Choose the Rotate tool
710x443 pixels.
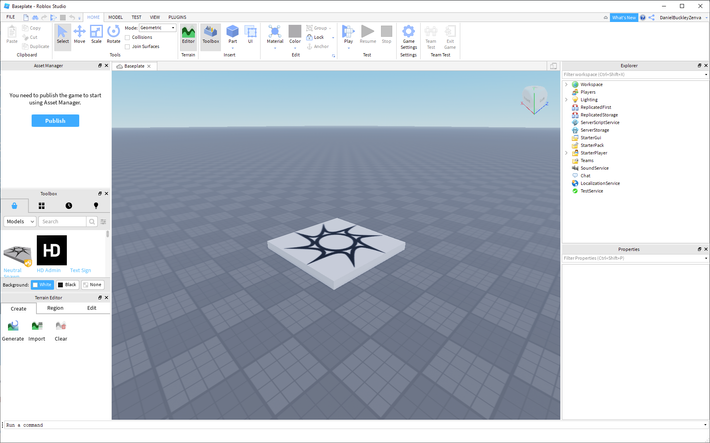(x=113, y=35)
